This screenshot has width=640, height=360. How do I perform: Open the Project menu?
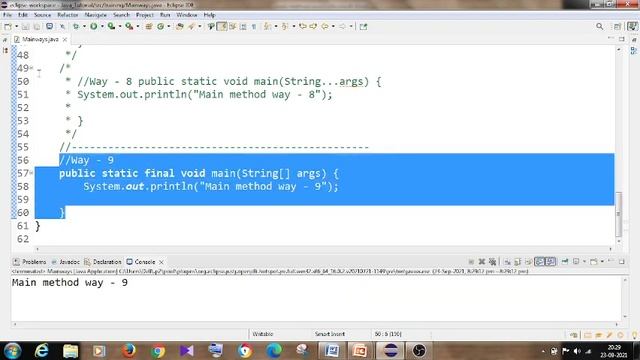[145, 15]
